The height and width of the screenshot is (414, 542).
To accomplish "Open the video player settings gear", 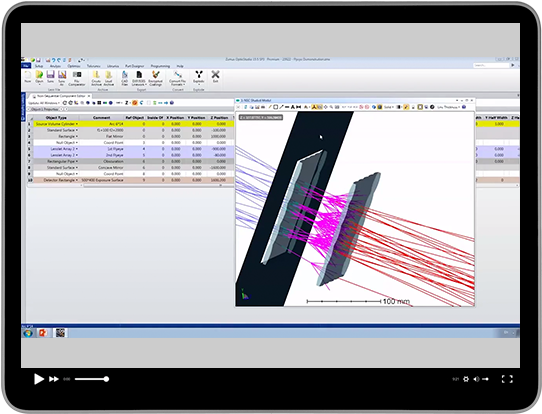I will (x=466, y=379).
